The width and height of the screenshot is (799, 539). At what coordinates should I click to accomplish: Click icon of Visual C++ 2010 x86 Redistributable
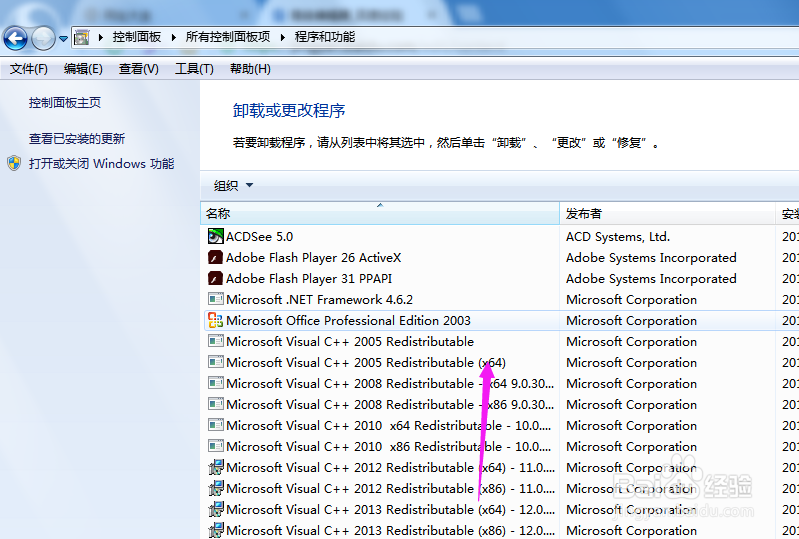click(216, 446)
